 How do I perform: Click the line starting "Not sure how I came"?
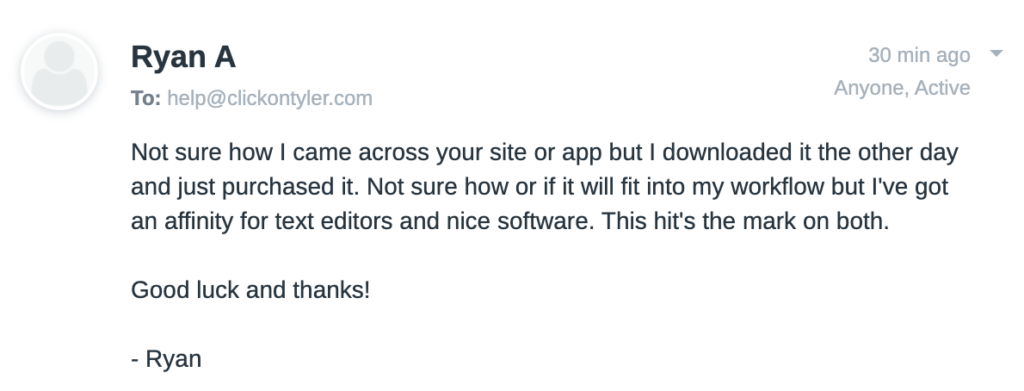(x=545, y=153)
